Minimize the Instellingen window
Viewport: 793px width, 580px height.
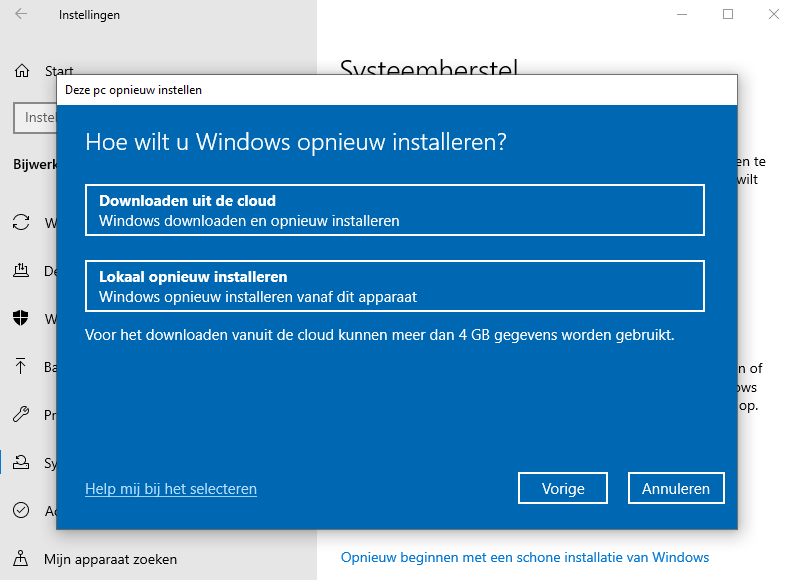click(682, 14)
